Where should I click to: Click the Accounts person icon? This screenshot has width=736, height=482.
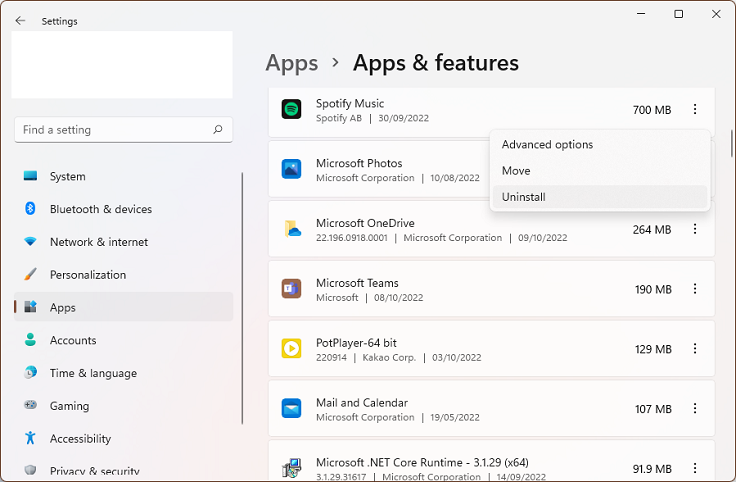31,340
